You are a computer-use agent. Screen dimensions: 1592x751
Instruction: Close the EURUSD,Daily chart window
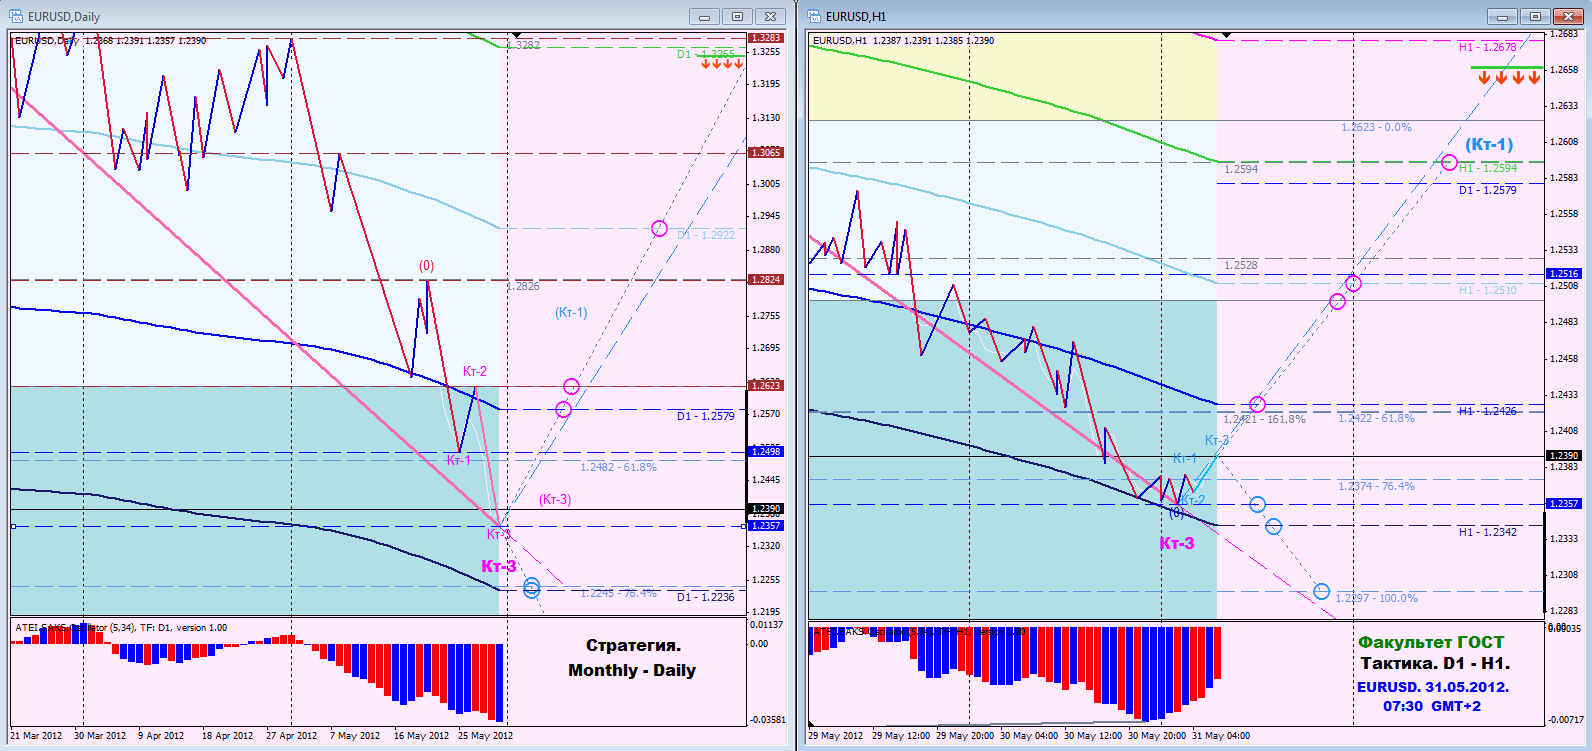[x=770, y=16]
